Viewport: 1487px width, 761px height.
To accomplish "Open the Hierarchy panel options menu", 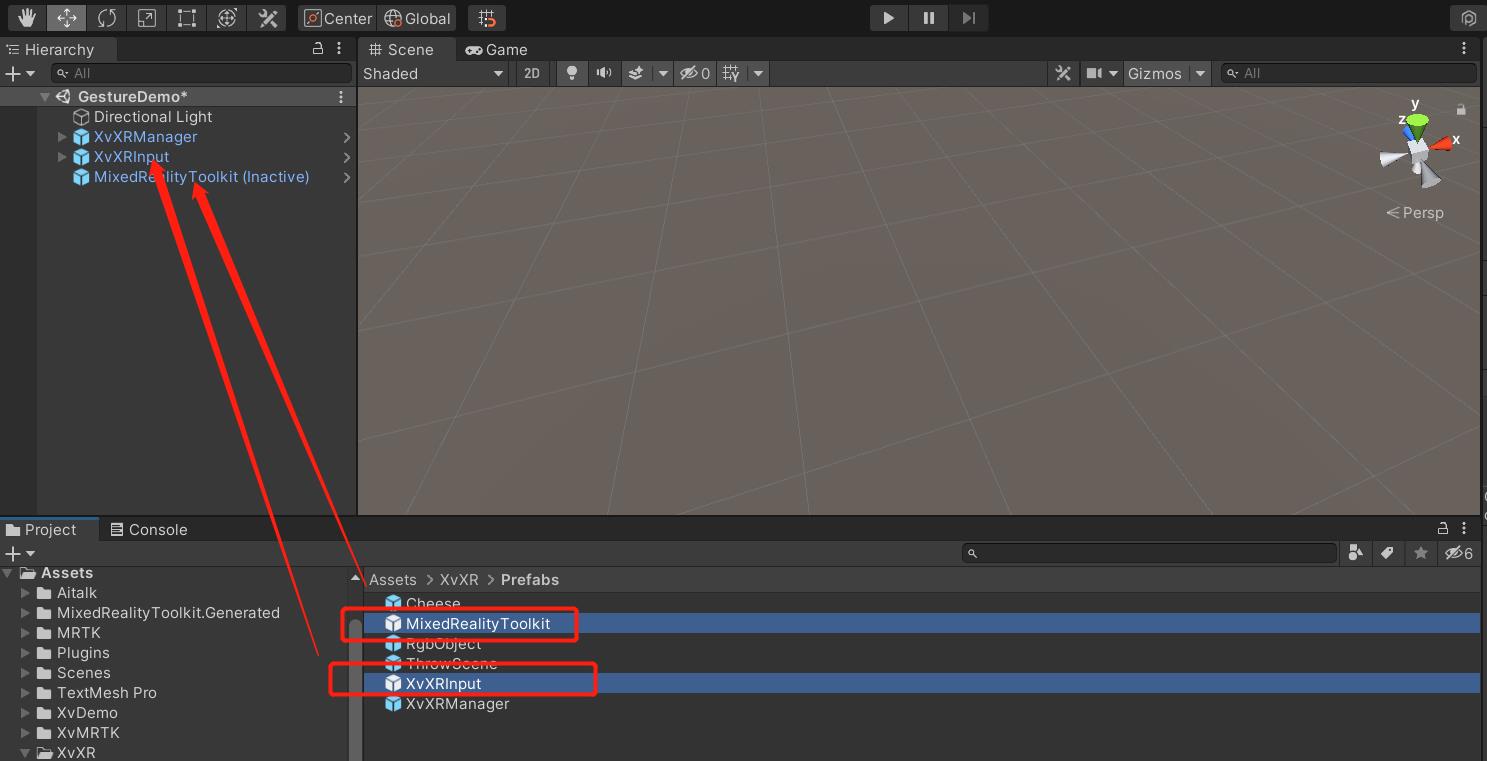I will tap(341, 49).
